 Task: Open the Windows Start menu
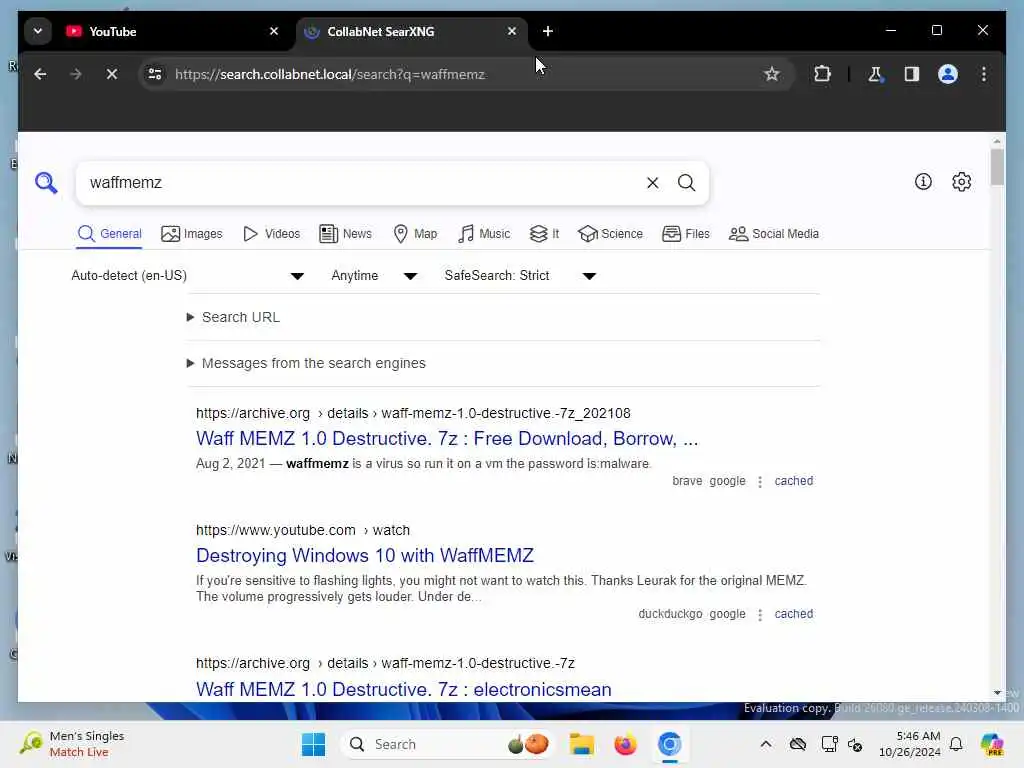pyautogui.click(x=313, y=744)
